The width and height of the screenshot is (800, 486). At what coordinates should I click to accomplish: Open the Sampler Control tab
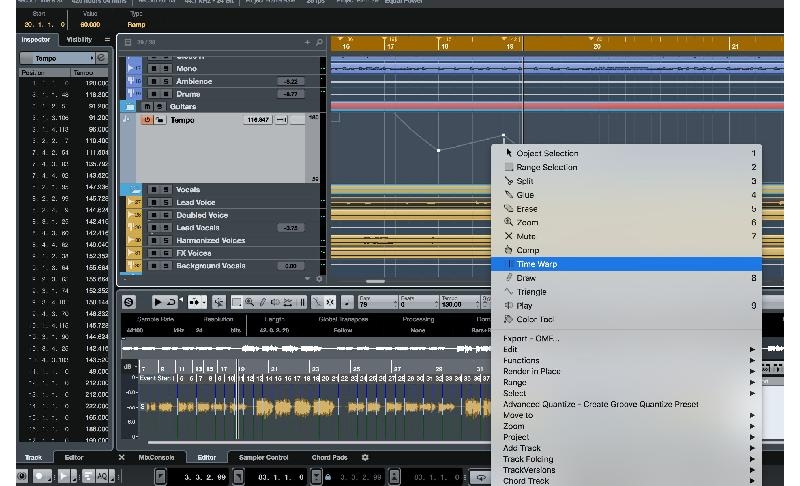coord(263,457)
